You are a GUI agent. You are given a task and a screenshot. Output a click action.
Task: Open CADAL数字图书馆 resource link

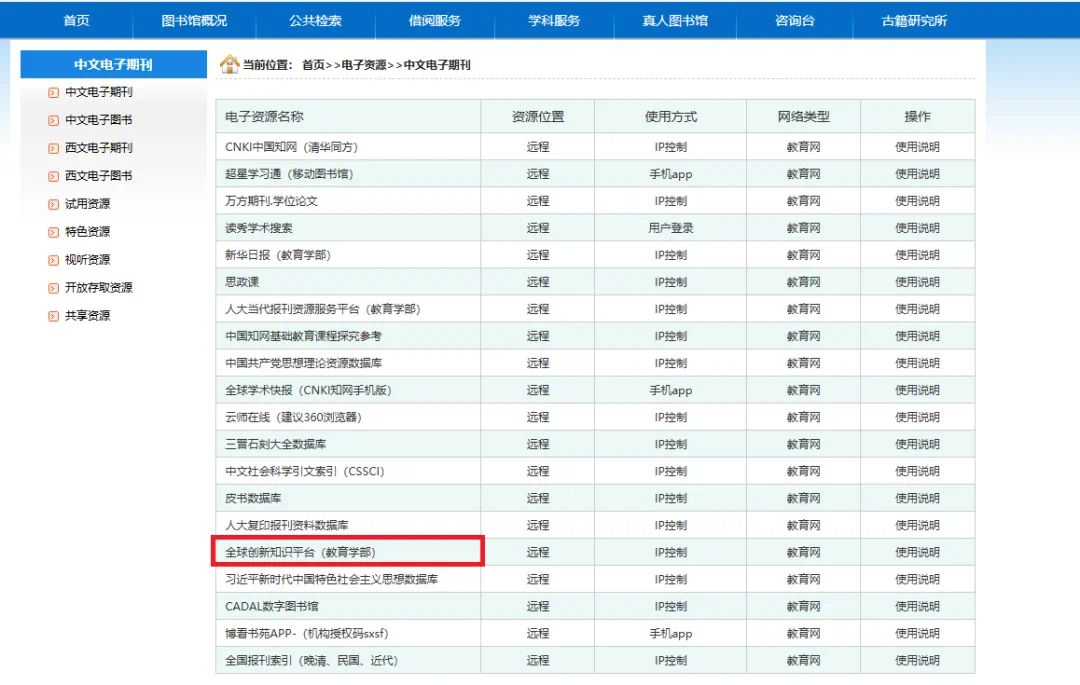tap(272, 606)
